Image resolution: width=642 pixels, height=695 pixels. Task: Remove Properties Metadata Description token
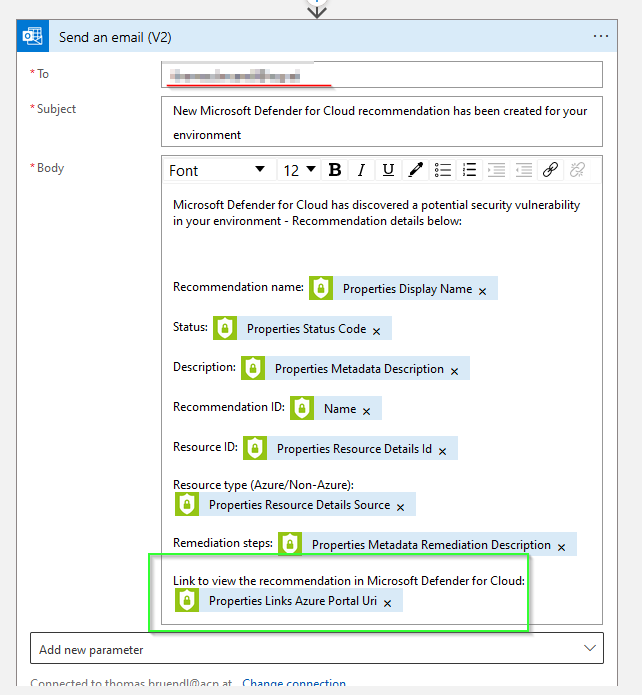(454, 371)
